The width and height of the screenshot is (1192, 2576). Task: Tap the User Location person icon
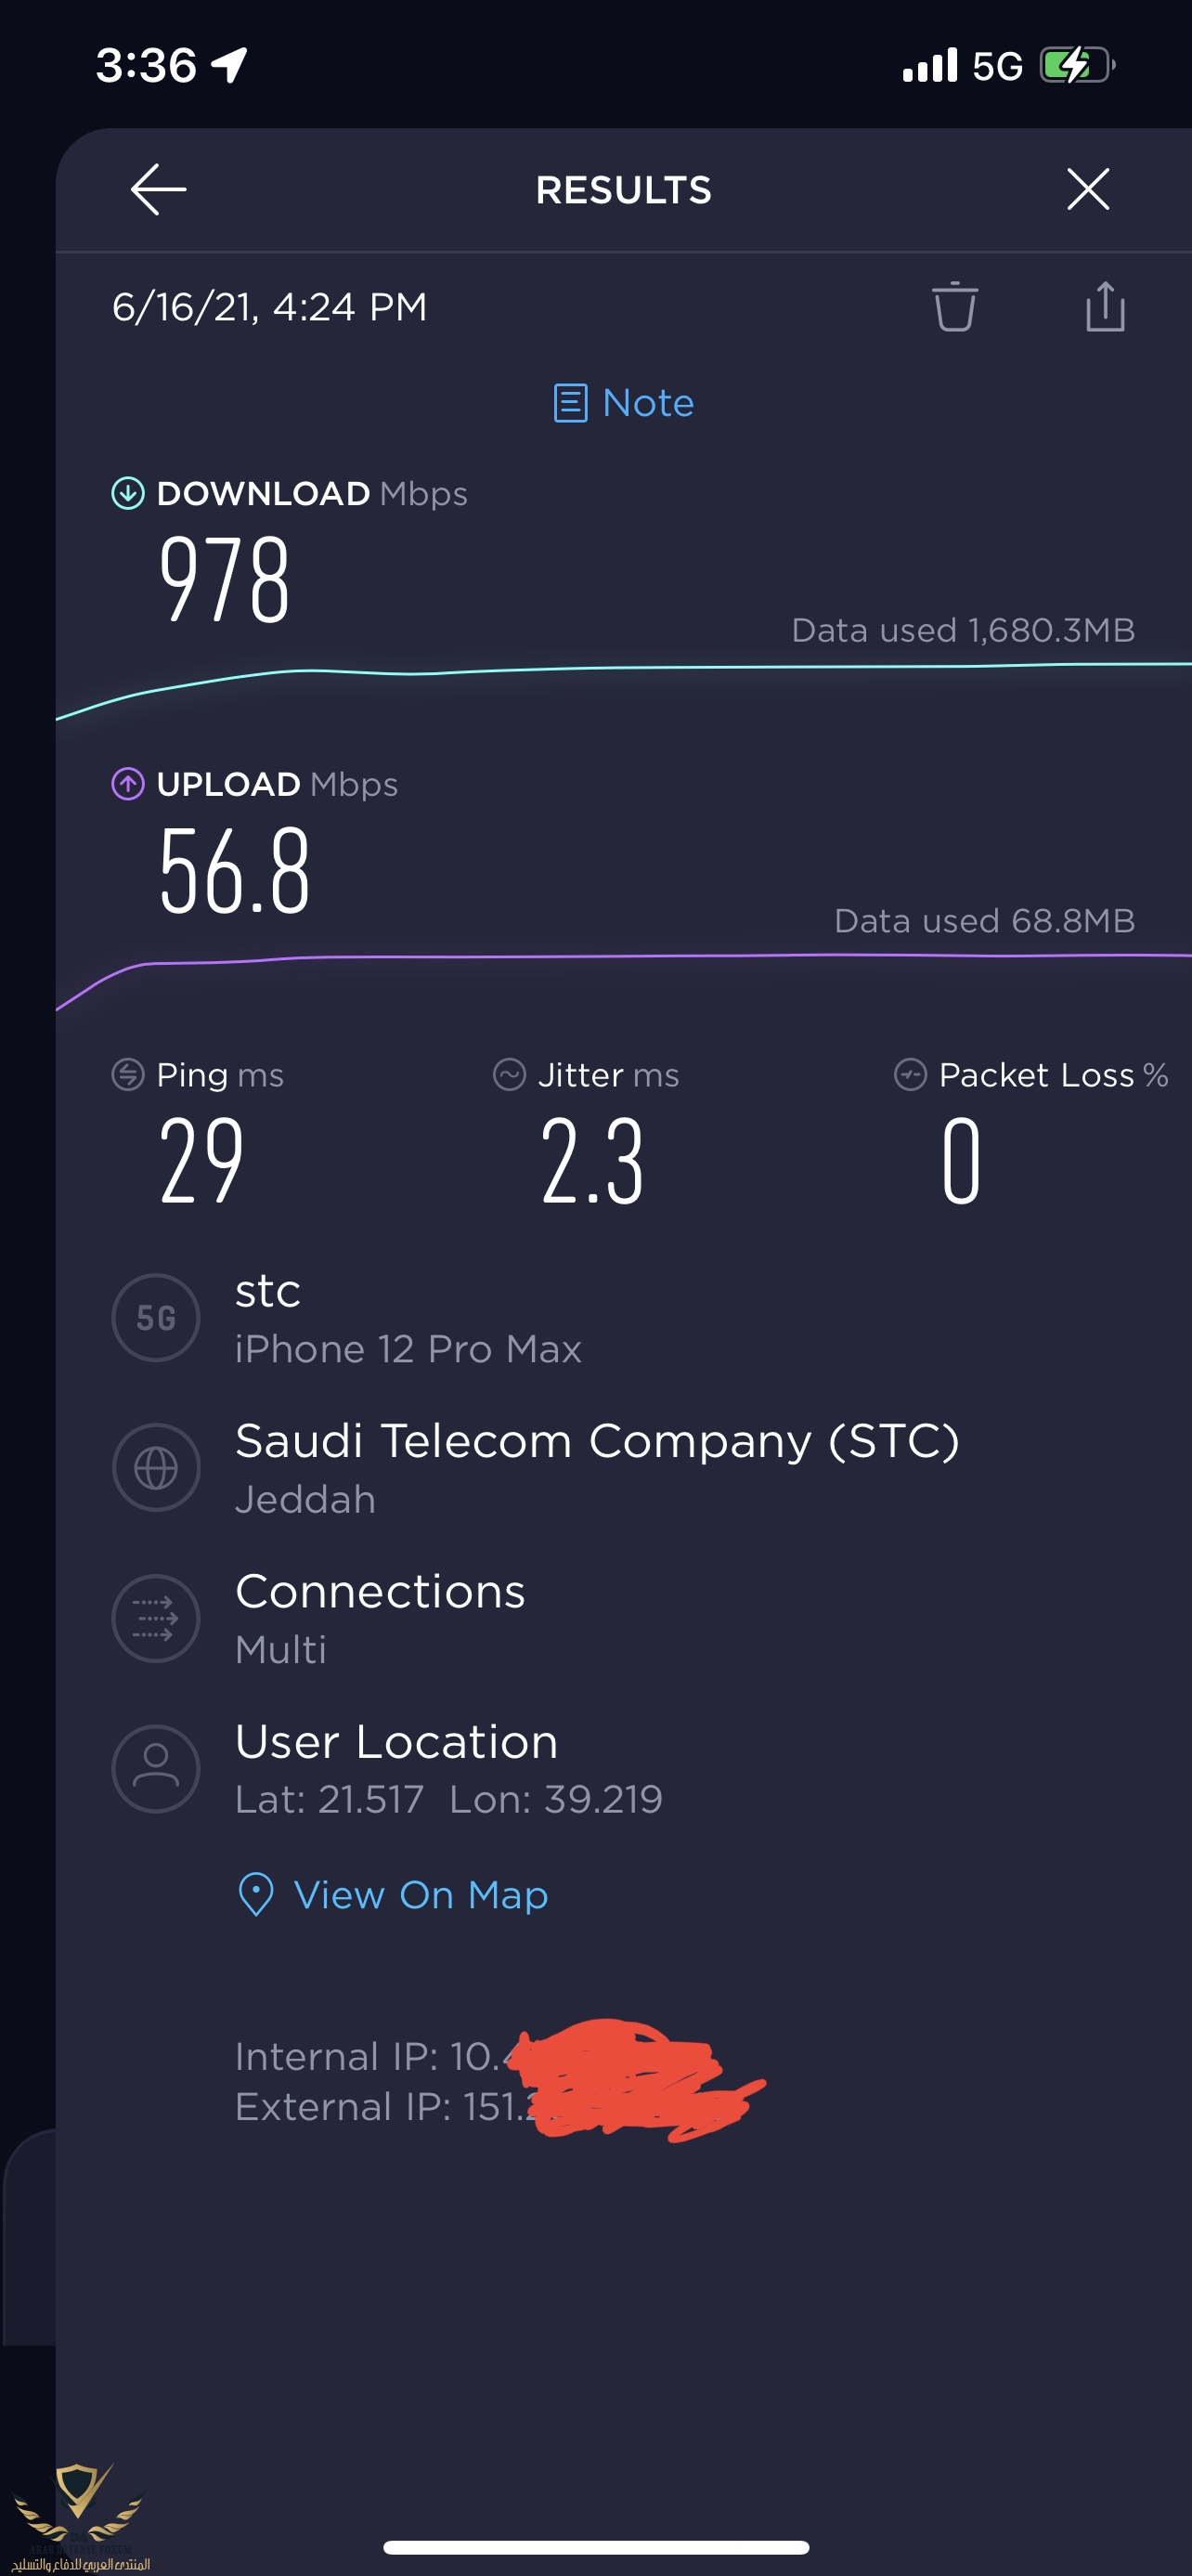156,1769
